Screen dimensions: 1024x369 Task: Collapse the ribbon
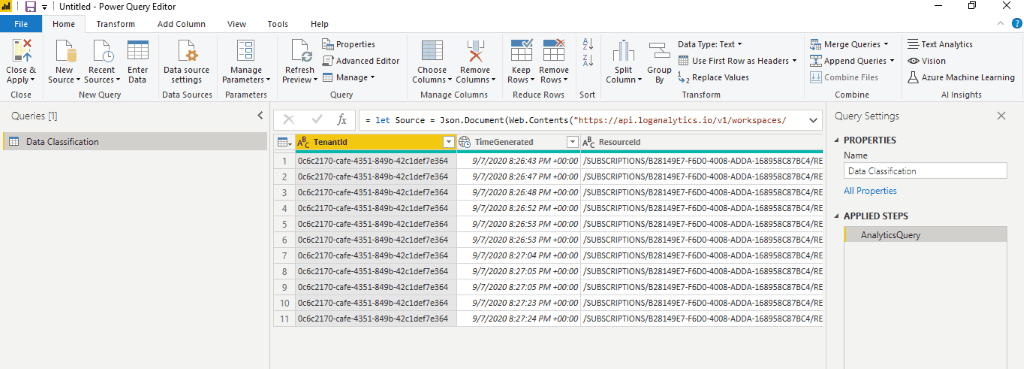pos(999,24)
